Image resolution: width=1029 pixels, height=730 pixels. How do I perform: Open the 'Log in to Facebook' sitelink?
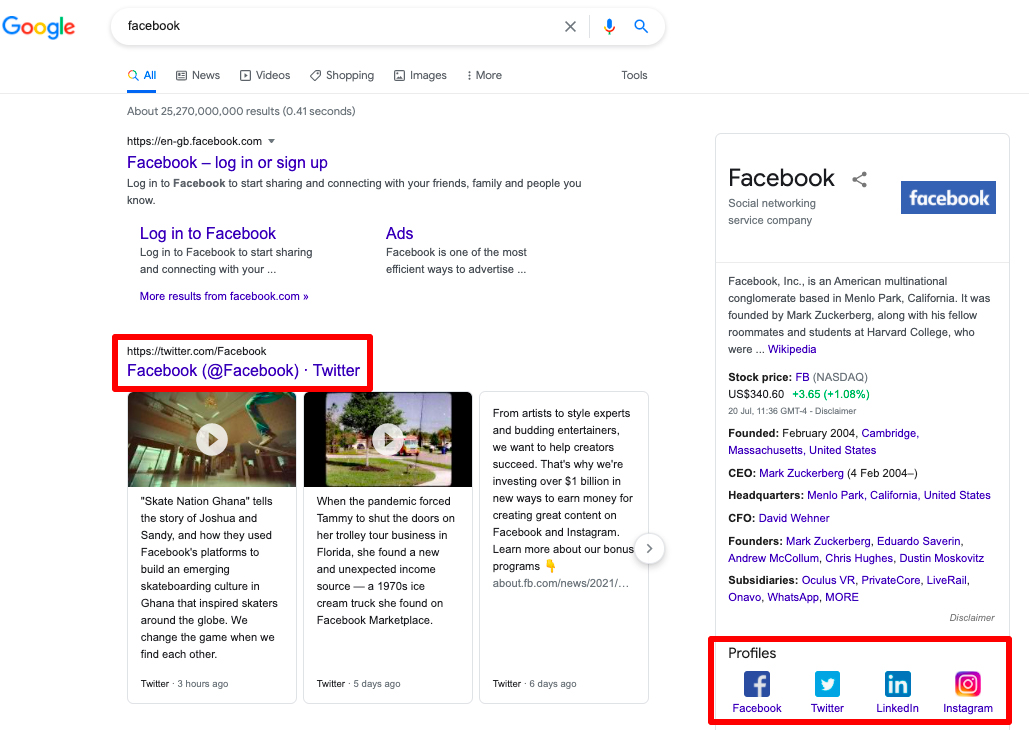click(207, 233)
